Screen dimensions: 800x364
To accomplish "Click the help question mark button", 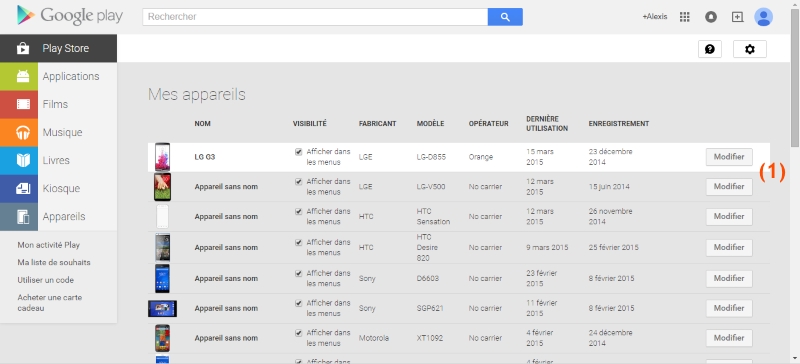I will [x=710, y=49].
